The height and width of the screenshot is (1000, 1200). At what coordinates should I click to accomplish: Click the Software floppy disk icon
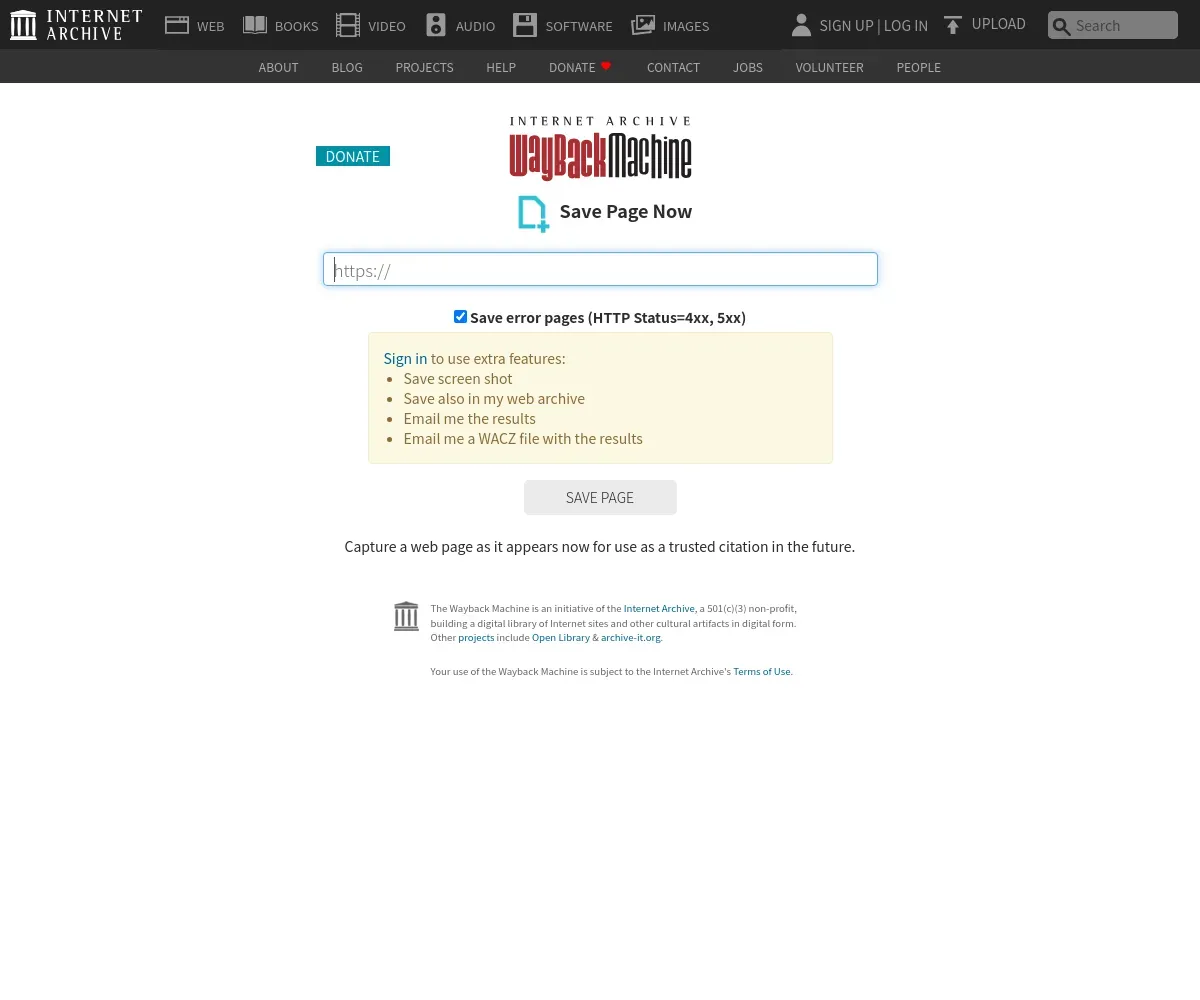coord(525,25)
